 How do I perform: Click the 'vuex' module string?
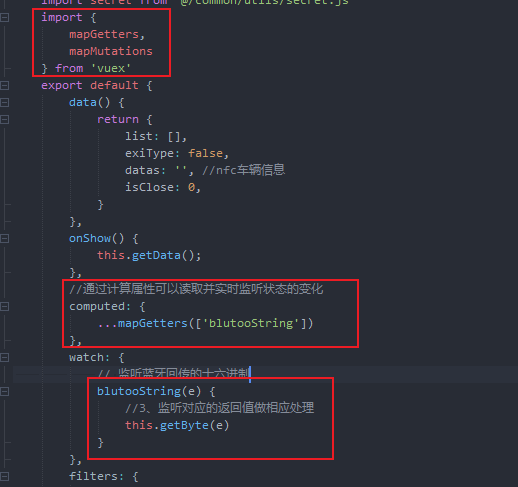pyautogui.click(x=111, y=68)
